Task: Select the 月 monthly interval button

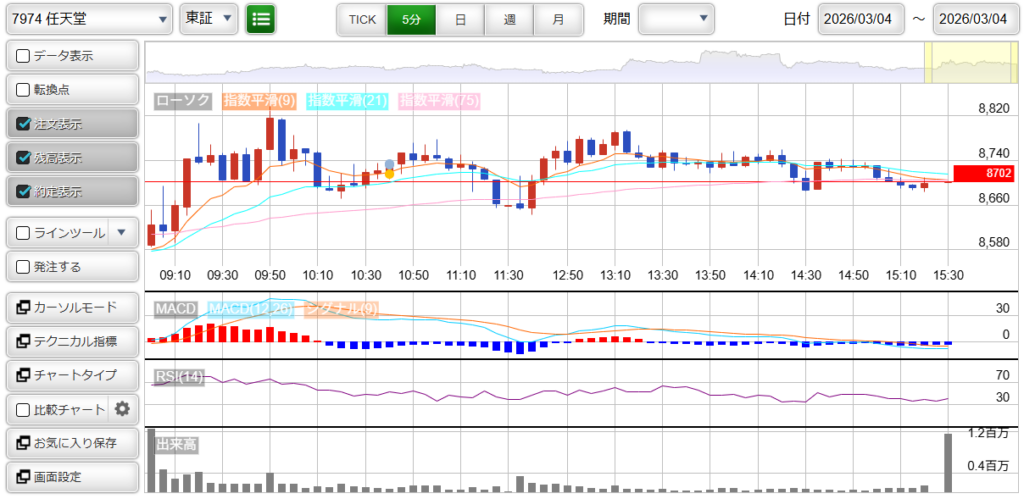Action: [x=558, y=19]
